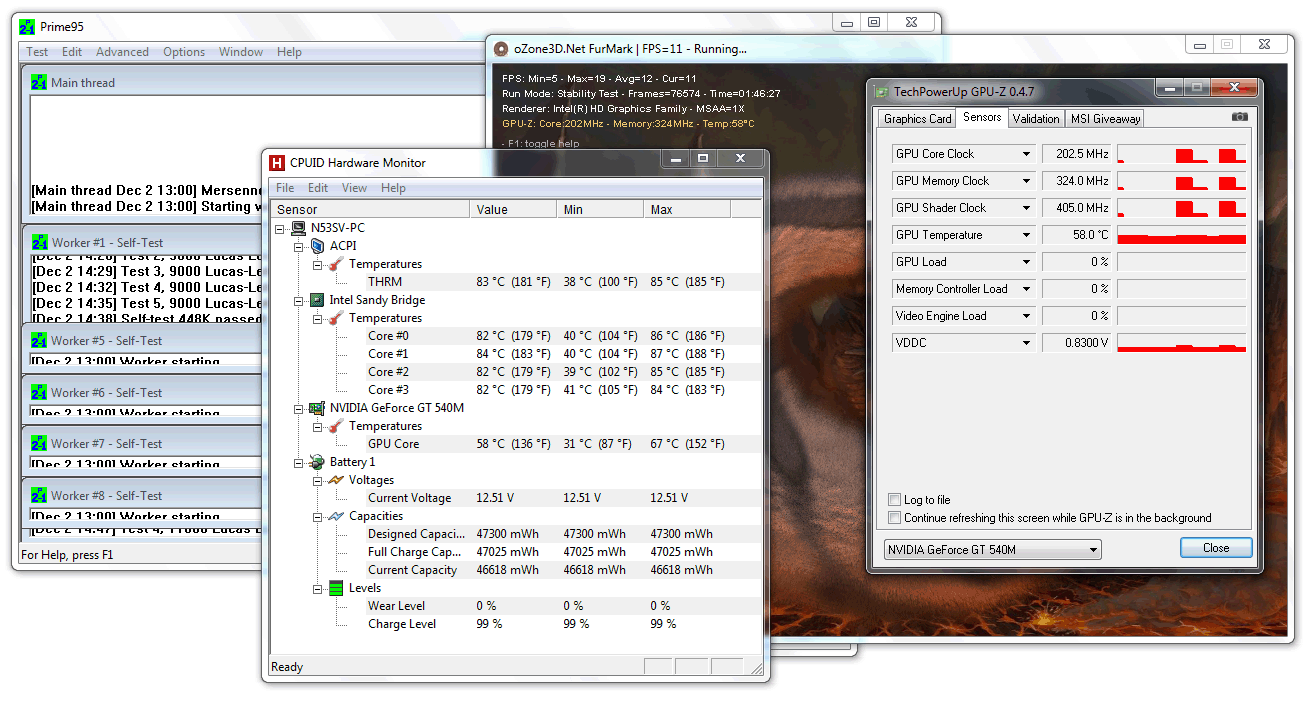Click the Voltages lightning icon
This screenshot has height=702, width=1316.
(x=337, y=479)
